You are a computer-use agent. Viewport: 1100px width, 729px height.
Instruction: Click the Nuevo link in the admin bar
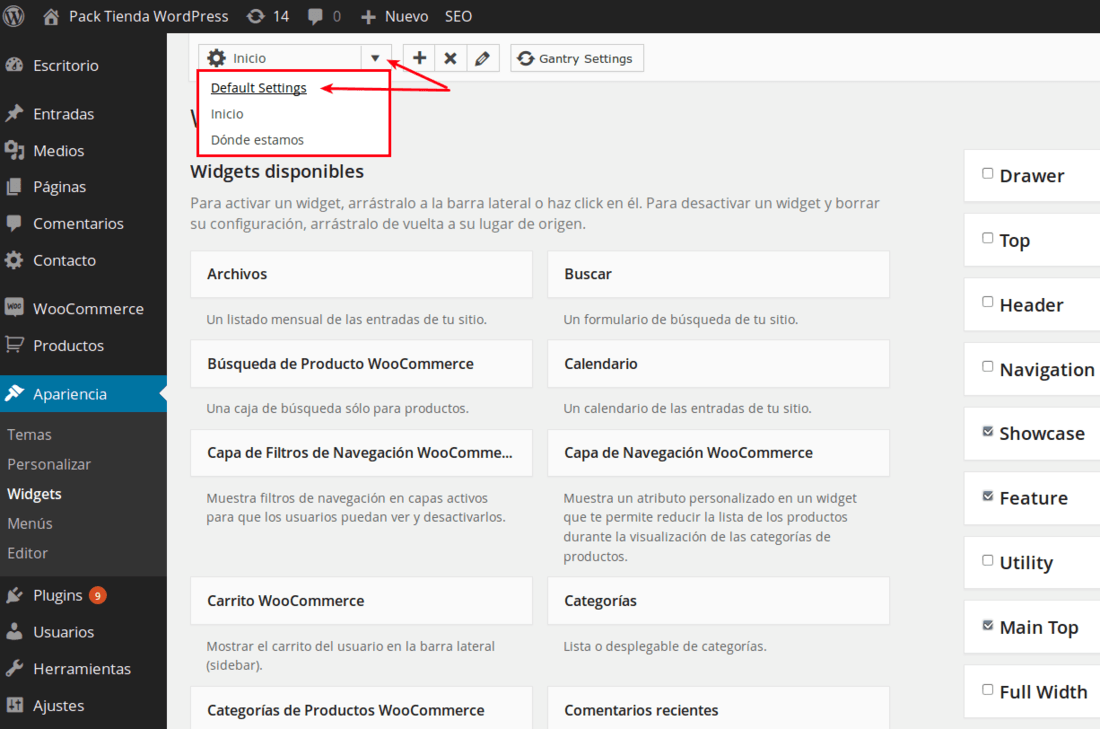tap(406, 16)
